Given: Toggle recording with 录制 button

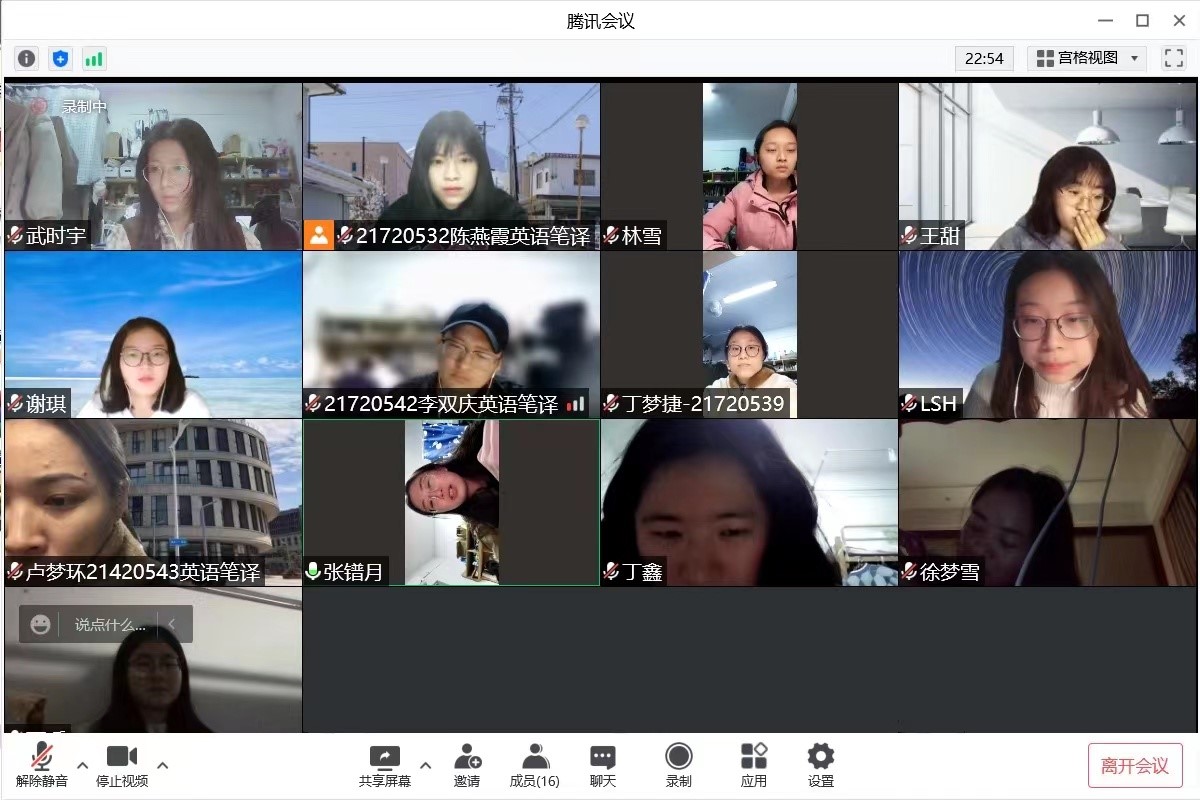Looking at the screenshot, I should click(679, 765).
